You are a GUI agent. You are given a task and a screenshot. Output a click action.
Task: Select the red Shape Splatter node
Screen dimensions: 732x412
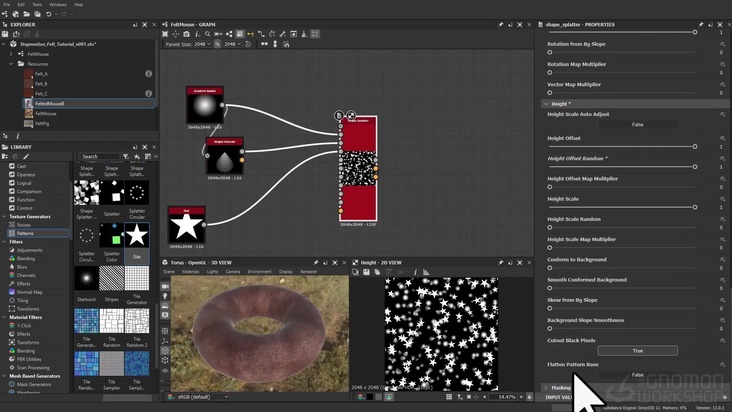(358, 168)
